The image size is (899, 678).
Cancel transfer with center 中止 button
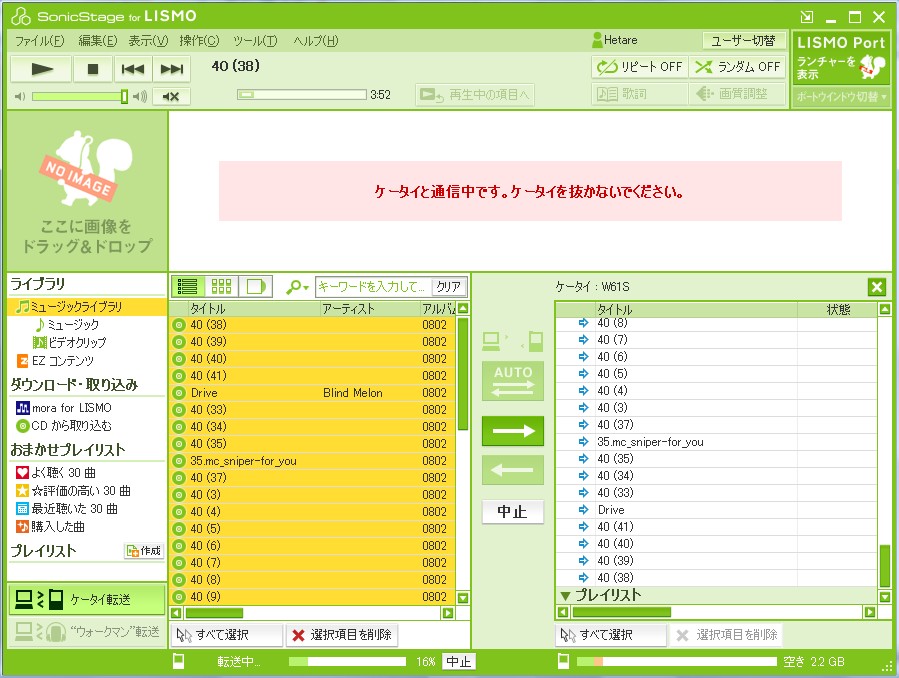(513, 511)
